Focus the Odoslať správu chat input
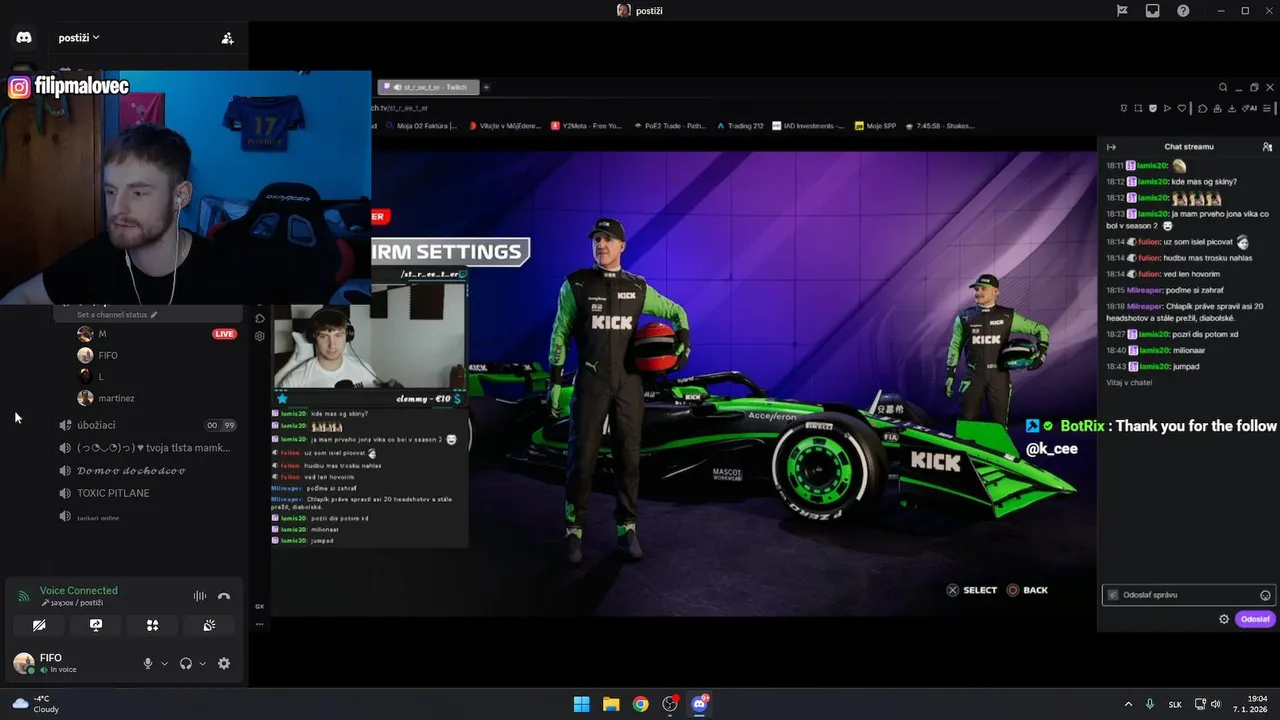Viewport: 1280px width, 720px height. pos(1188,595)
